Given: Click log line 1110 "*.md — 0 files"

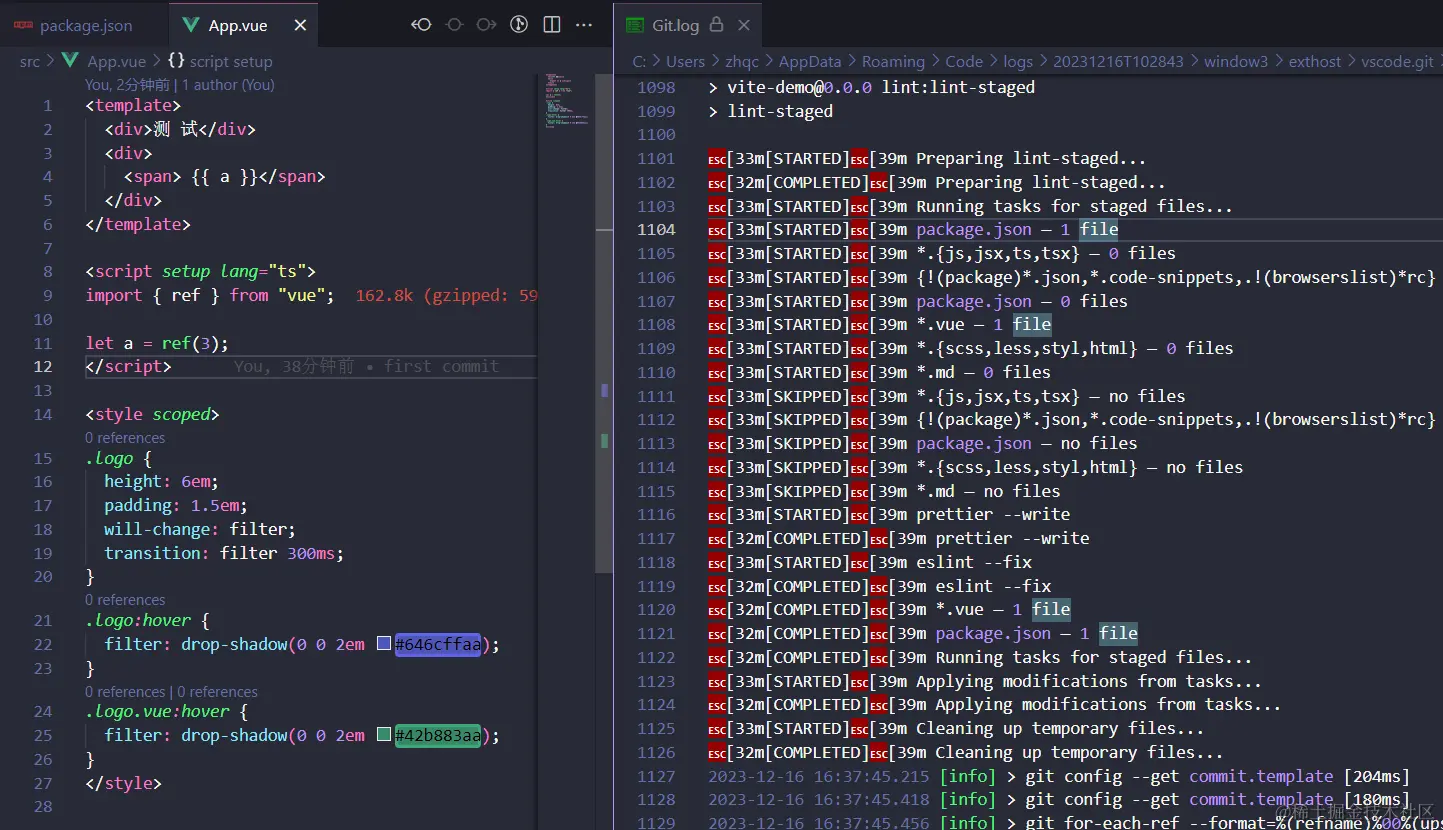Looking at the screenshot, I should (879, 372).
